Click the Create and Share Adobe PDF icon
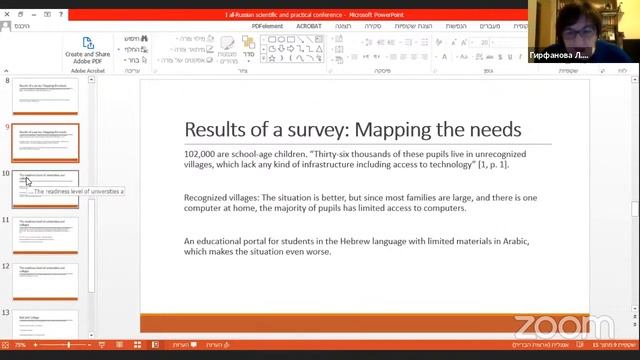This screenshot has height=360, width=640. pos(88,42)
